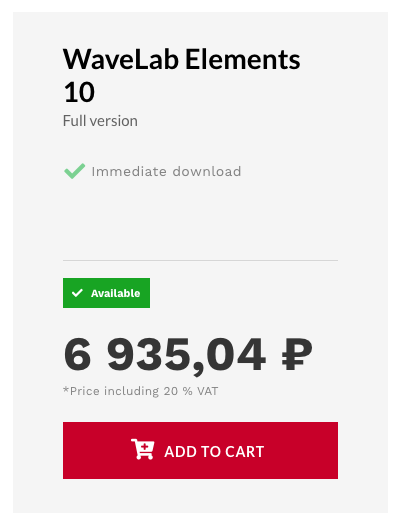Click the ruble currency symbol
The image size is (399, 524).
[297, 354]
